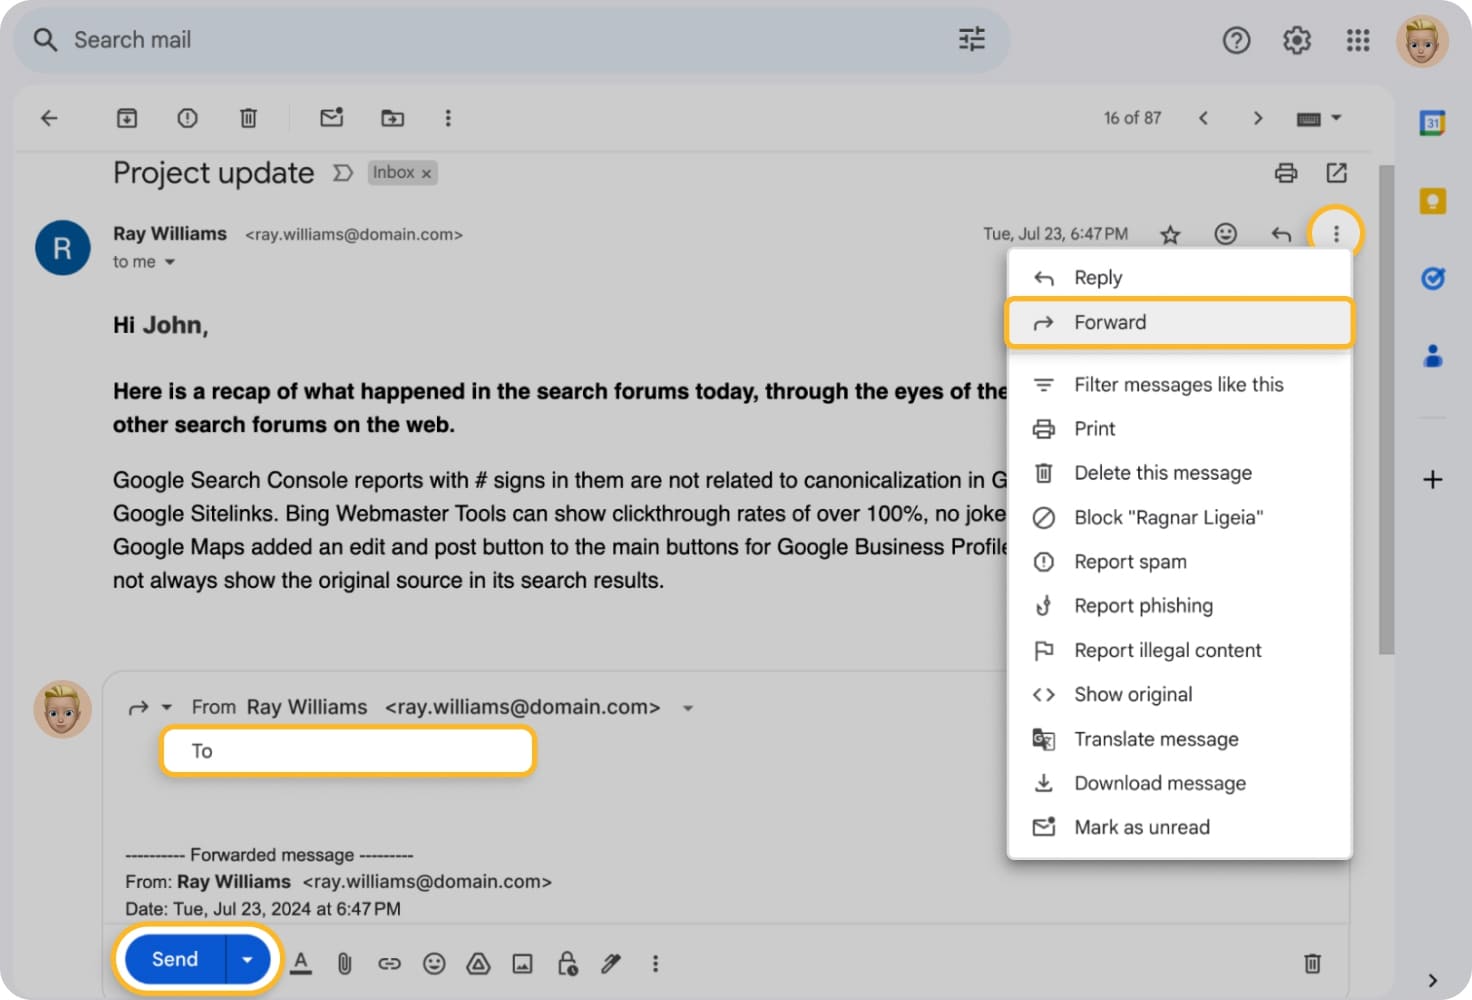Viewport: 1472px width, 1000px height.
Task: Open the Google apps grid
Action: (x=1357, y=40)
